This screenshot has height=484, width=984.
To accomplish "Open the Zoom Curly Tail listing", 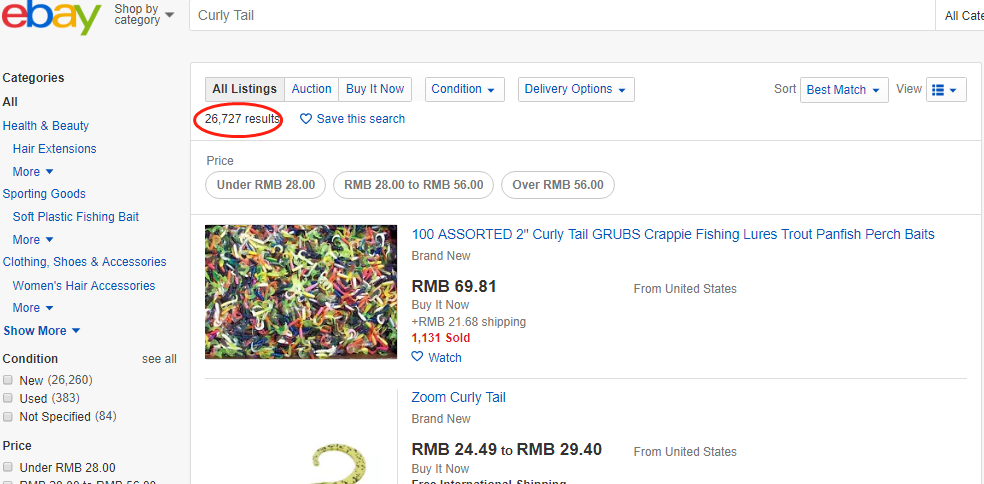I will 458,397.
